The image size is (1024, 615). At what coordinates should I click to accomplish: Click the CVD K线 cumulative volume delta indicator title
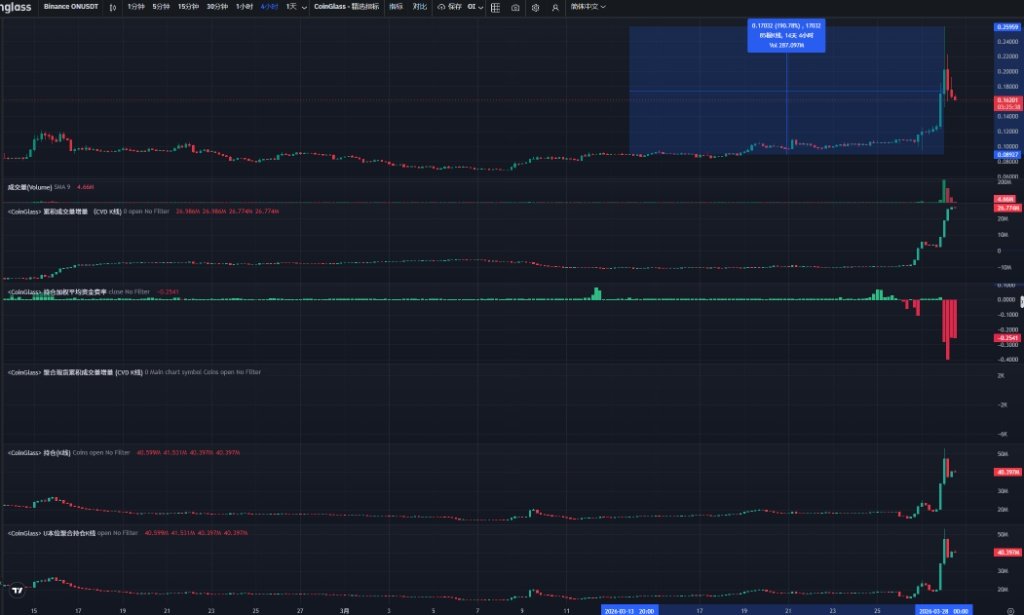click(64, 212)
